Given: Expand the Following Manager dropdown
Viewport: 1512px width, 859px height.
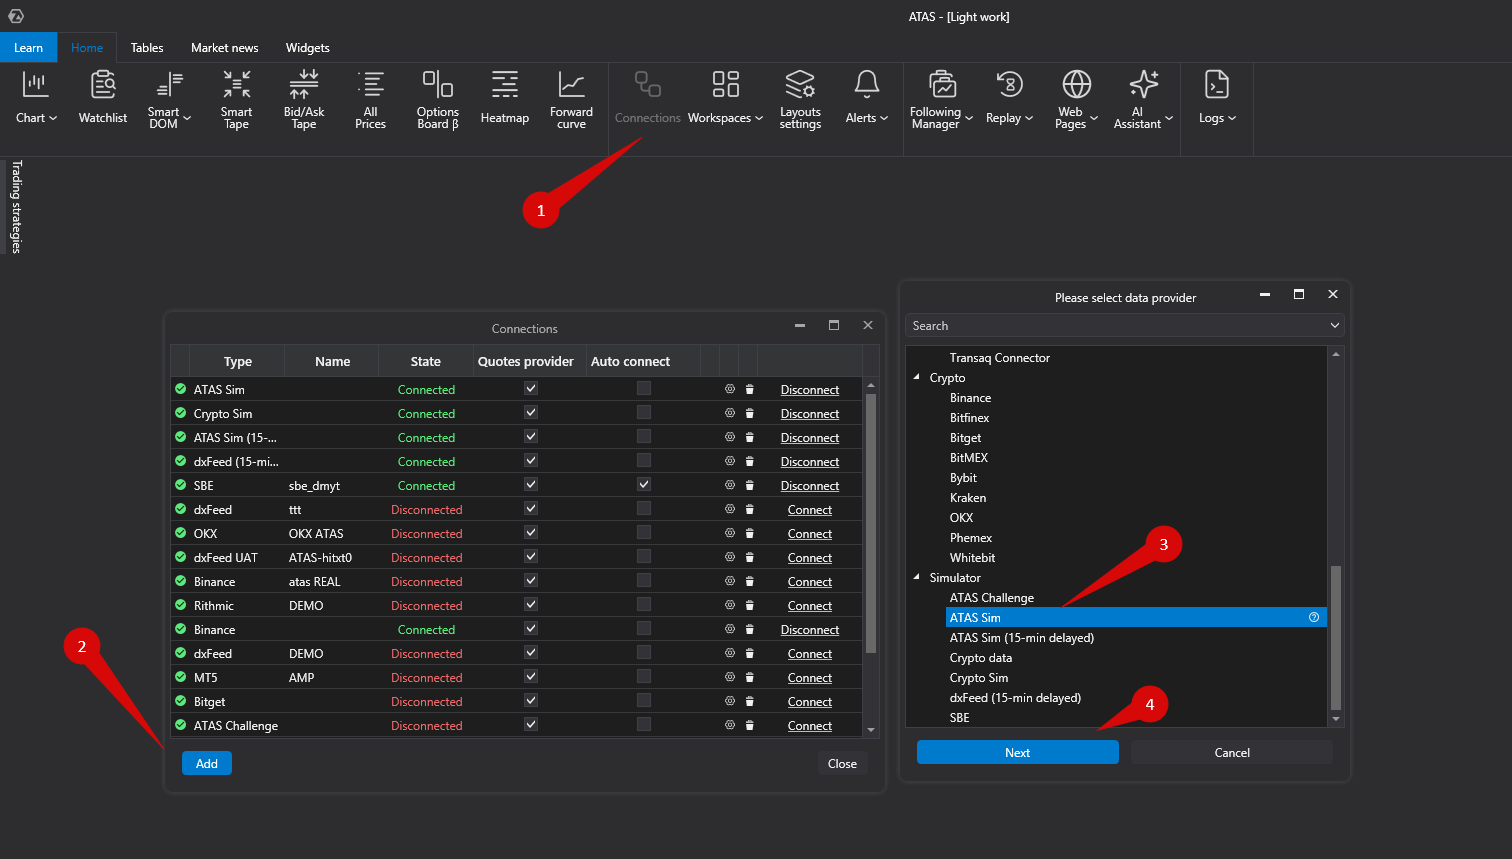Looking at the screenshot, I should coord(942,99).
